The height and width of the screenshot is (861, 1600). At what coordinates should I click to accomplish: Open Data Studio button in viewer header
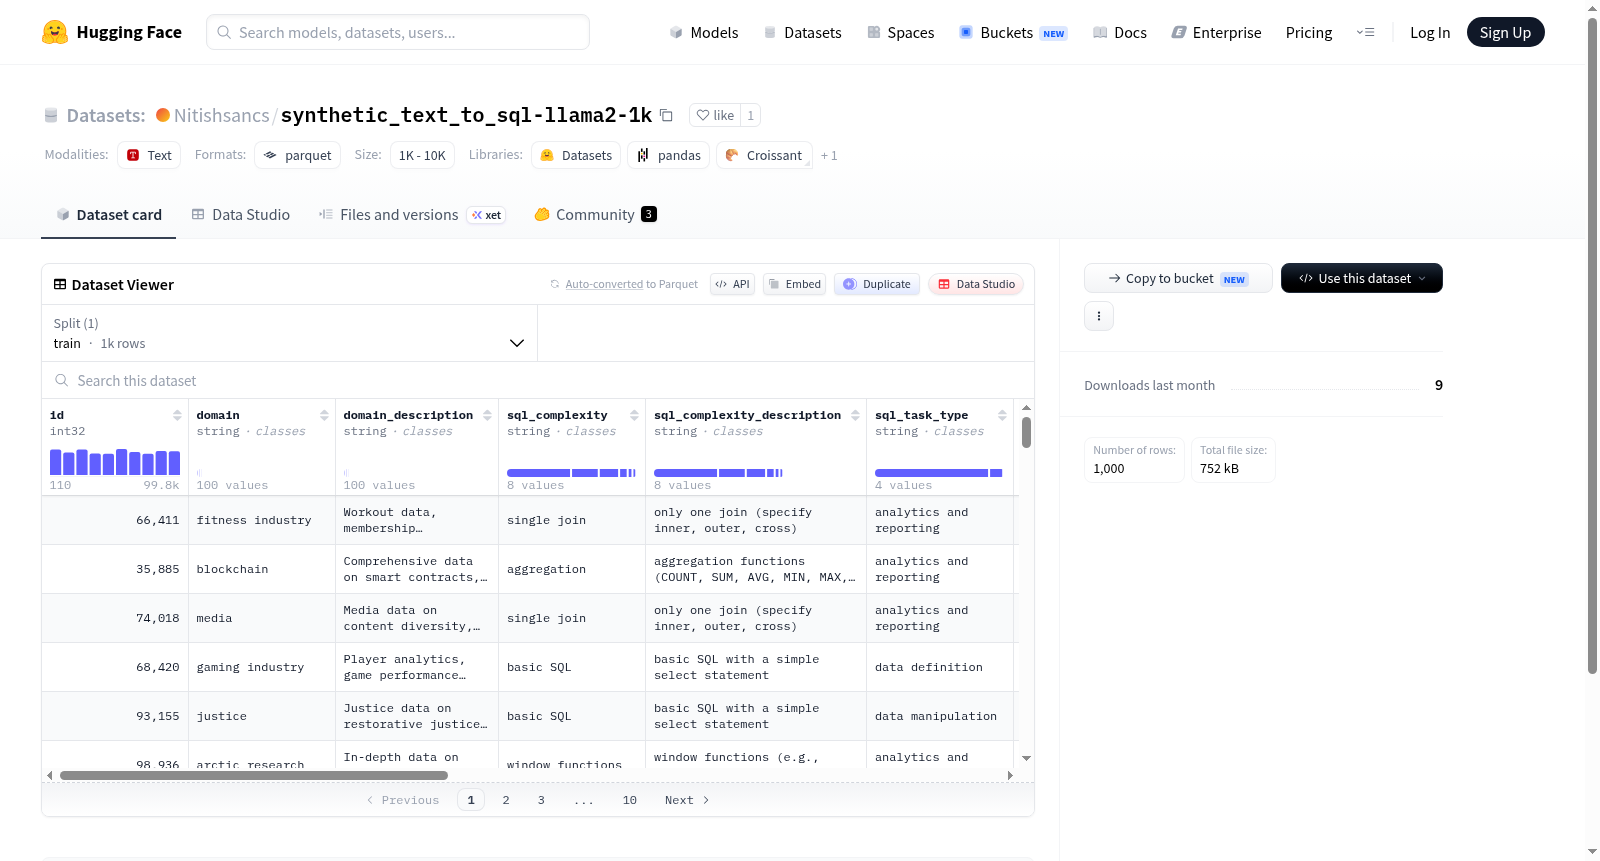[x=976, y=284]
